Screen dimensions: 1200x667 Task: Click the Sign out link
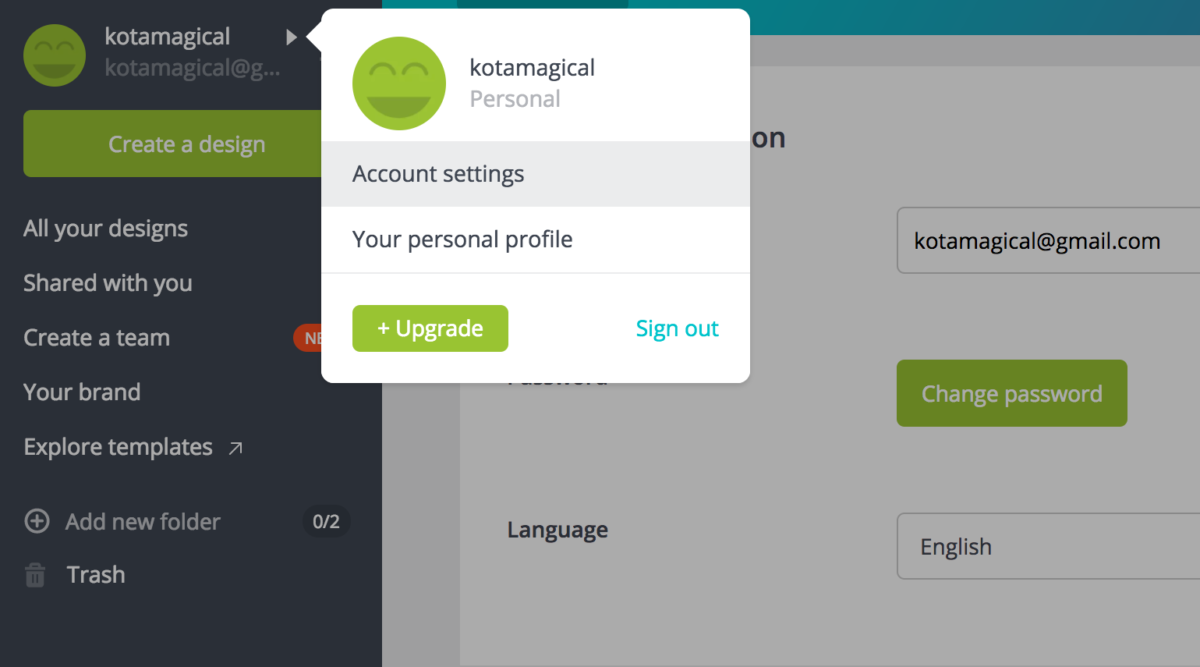pos(677,329)
